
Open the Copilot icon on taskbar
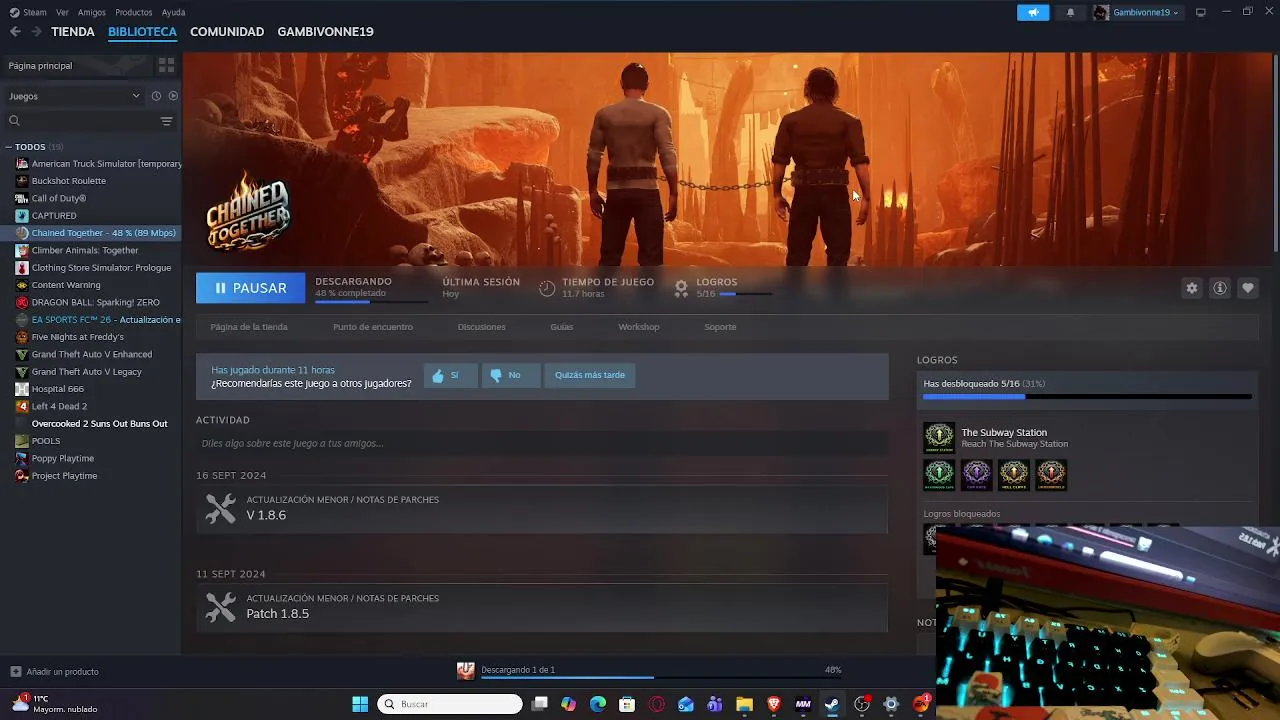569,704
